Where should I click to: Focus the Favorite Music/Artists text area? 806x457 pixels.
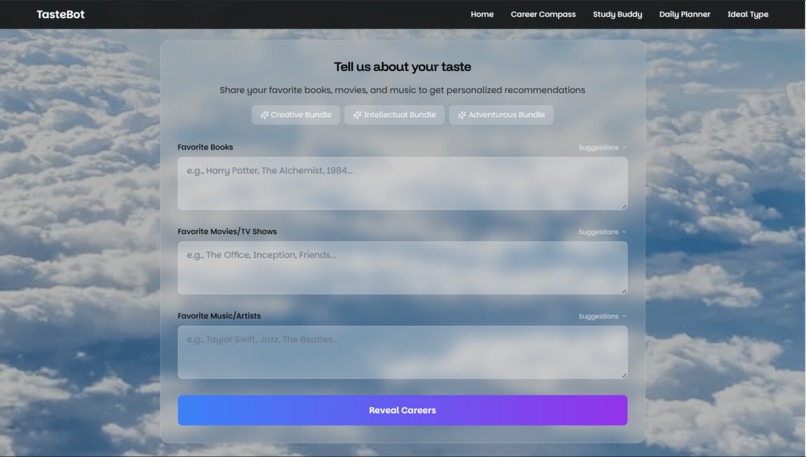click(402, 352)
